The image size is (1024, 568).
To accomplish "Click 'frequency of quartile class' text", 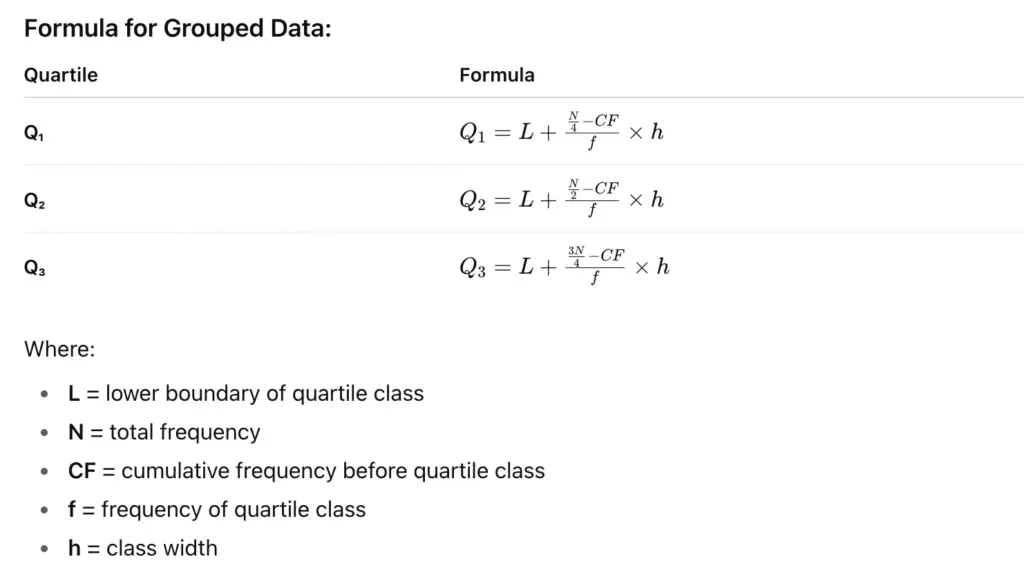I will [233, 509].
